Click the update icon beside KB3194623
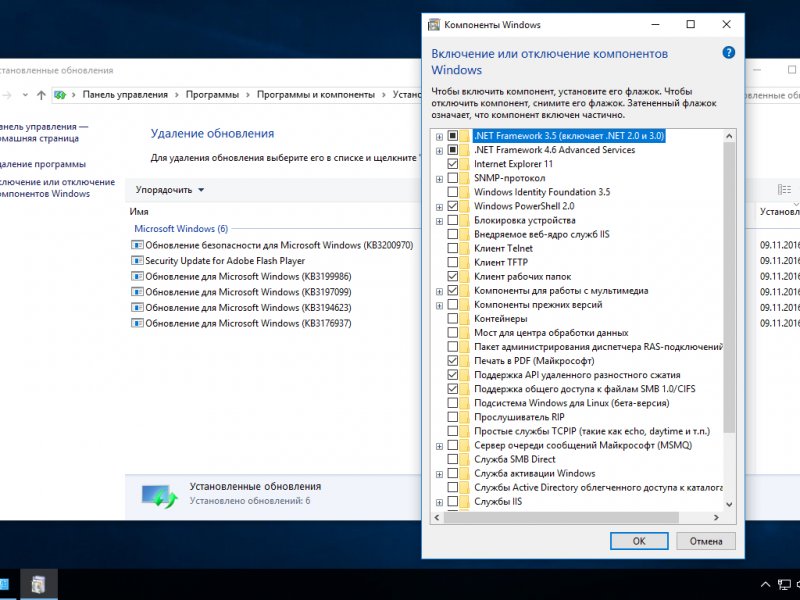Viewport: 800px width, 600px height. tap(137, 308)
